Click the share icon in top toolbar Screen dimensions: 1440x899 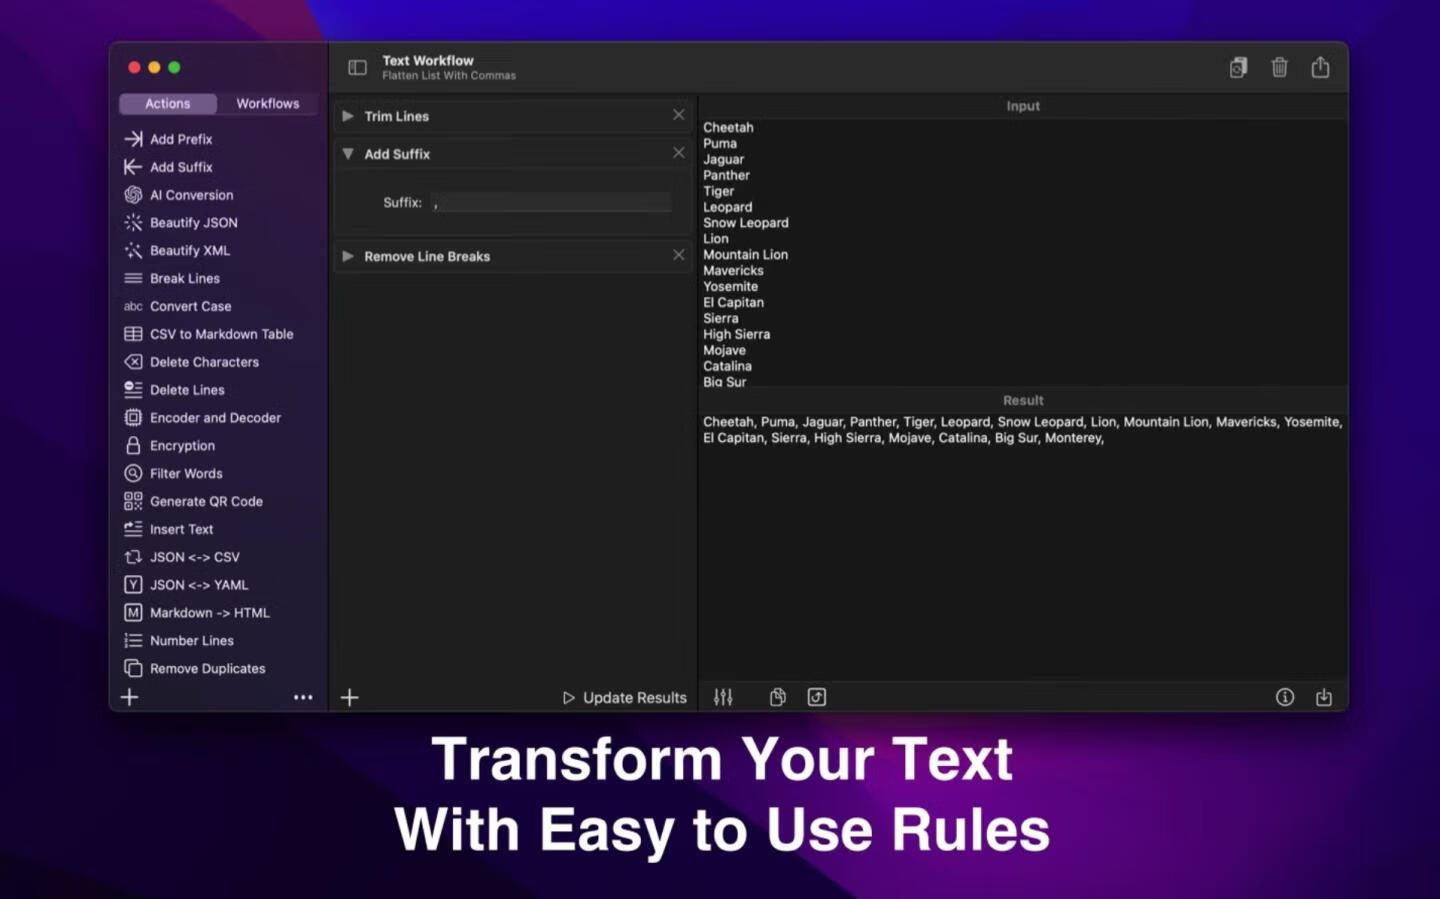pyautogui.click(x=1320, y=68)
